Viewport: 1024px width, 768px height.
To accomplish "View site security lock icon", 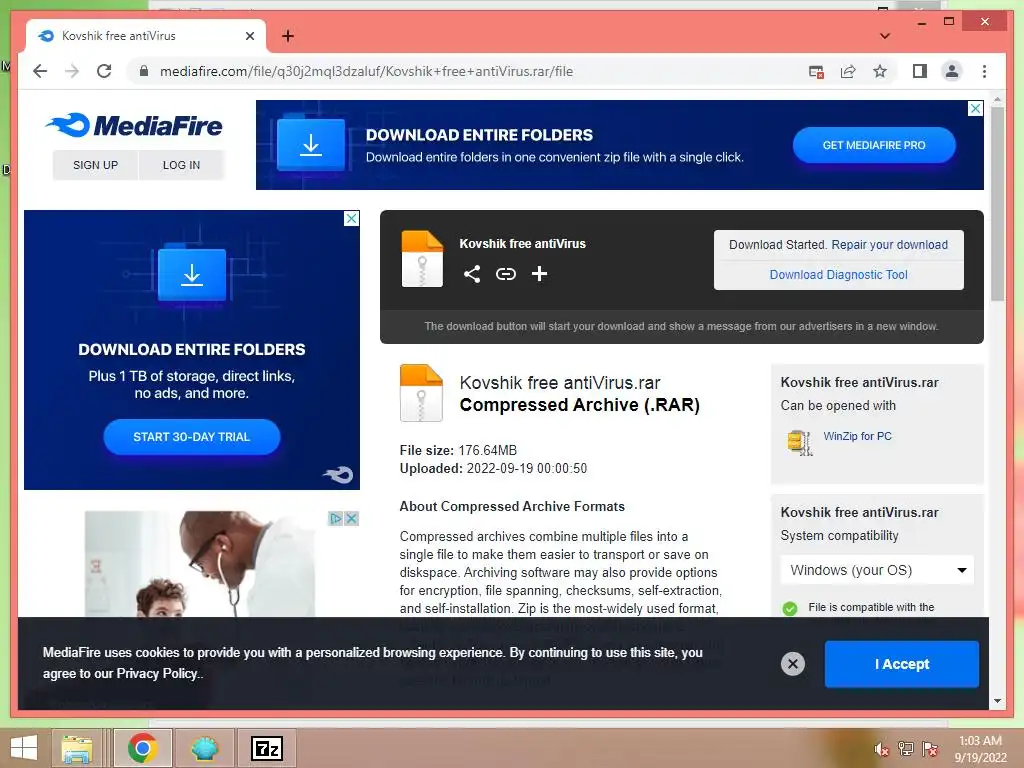I will 144,71.
